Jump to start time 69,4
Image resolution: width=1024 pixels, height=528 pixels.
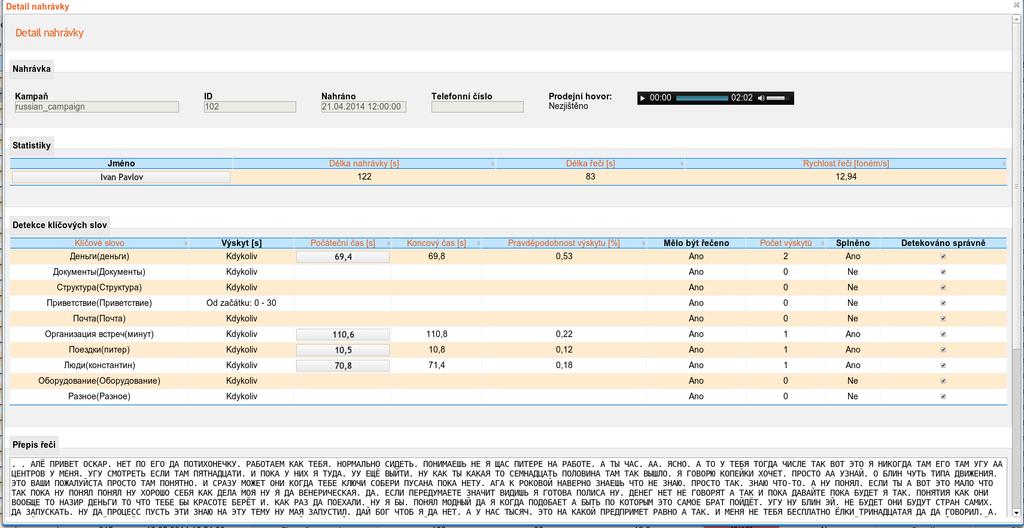[343, 257]
